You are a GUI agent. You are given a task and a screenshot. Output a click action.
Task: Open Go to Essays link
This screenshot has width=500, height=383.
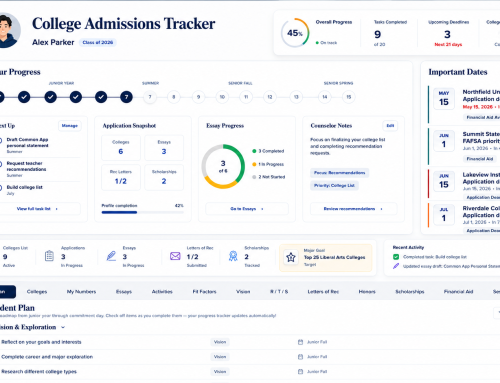click(247, 209)
